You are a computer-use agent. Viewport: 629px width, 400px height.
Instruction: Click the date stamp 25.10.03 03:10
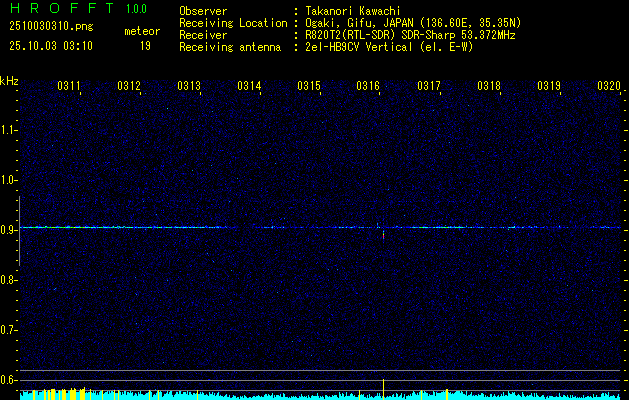pyautogui.click(x=51, y=46)
